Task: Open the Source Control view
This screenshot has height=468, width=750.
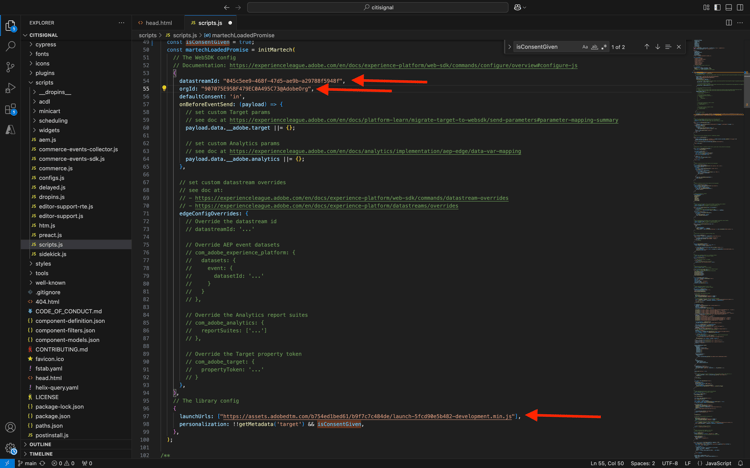Action: 11,67
